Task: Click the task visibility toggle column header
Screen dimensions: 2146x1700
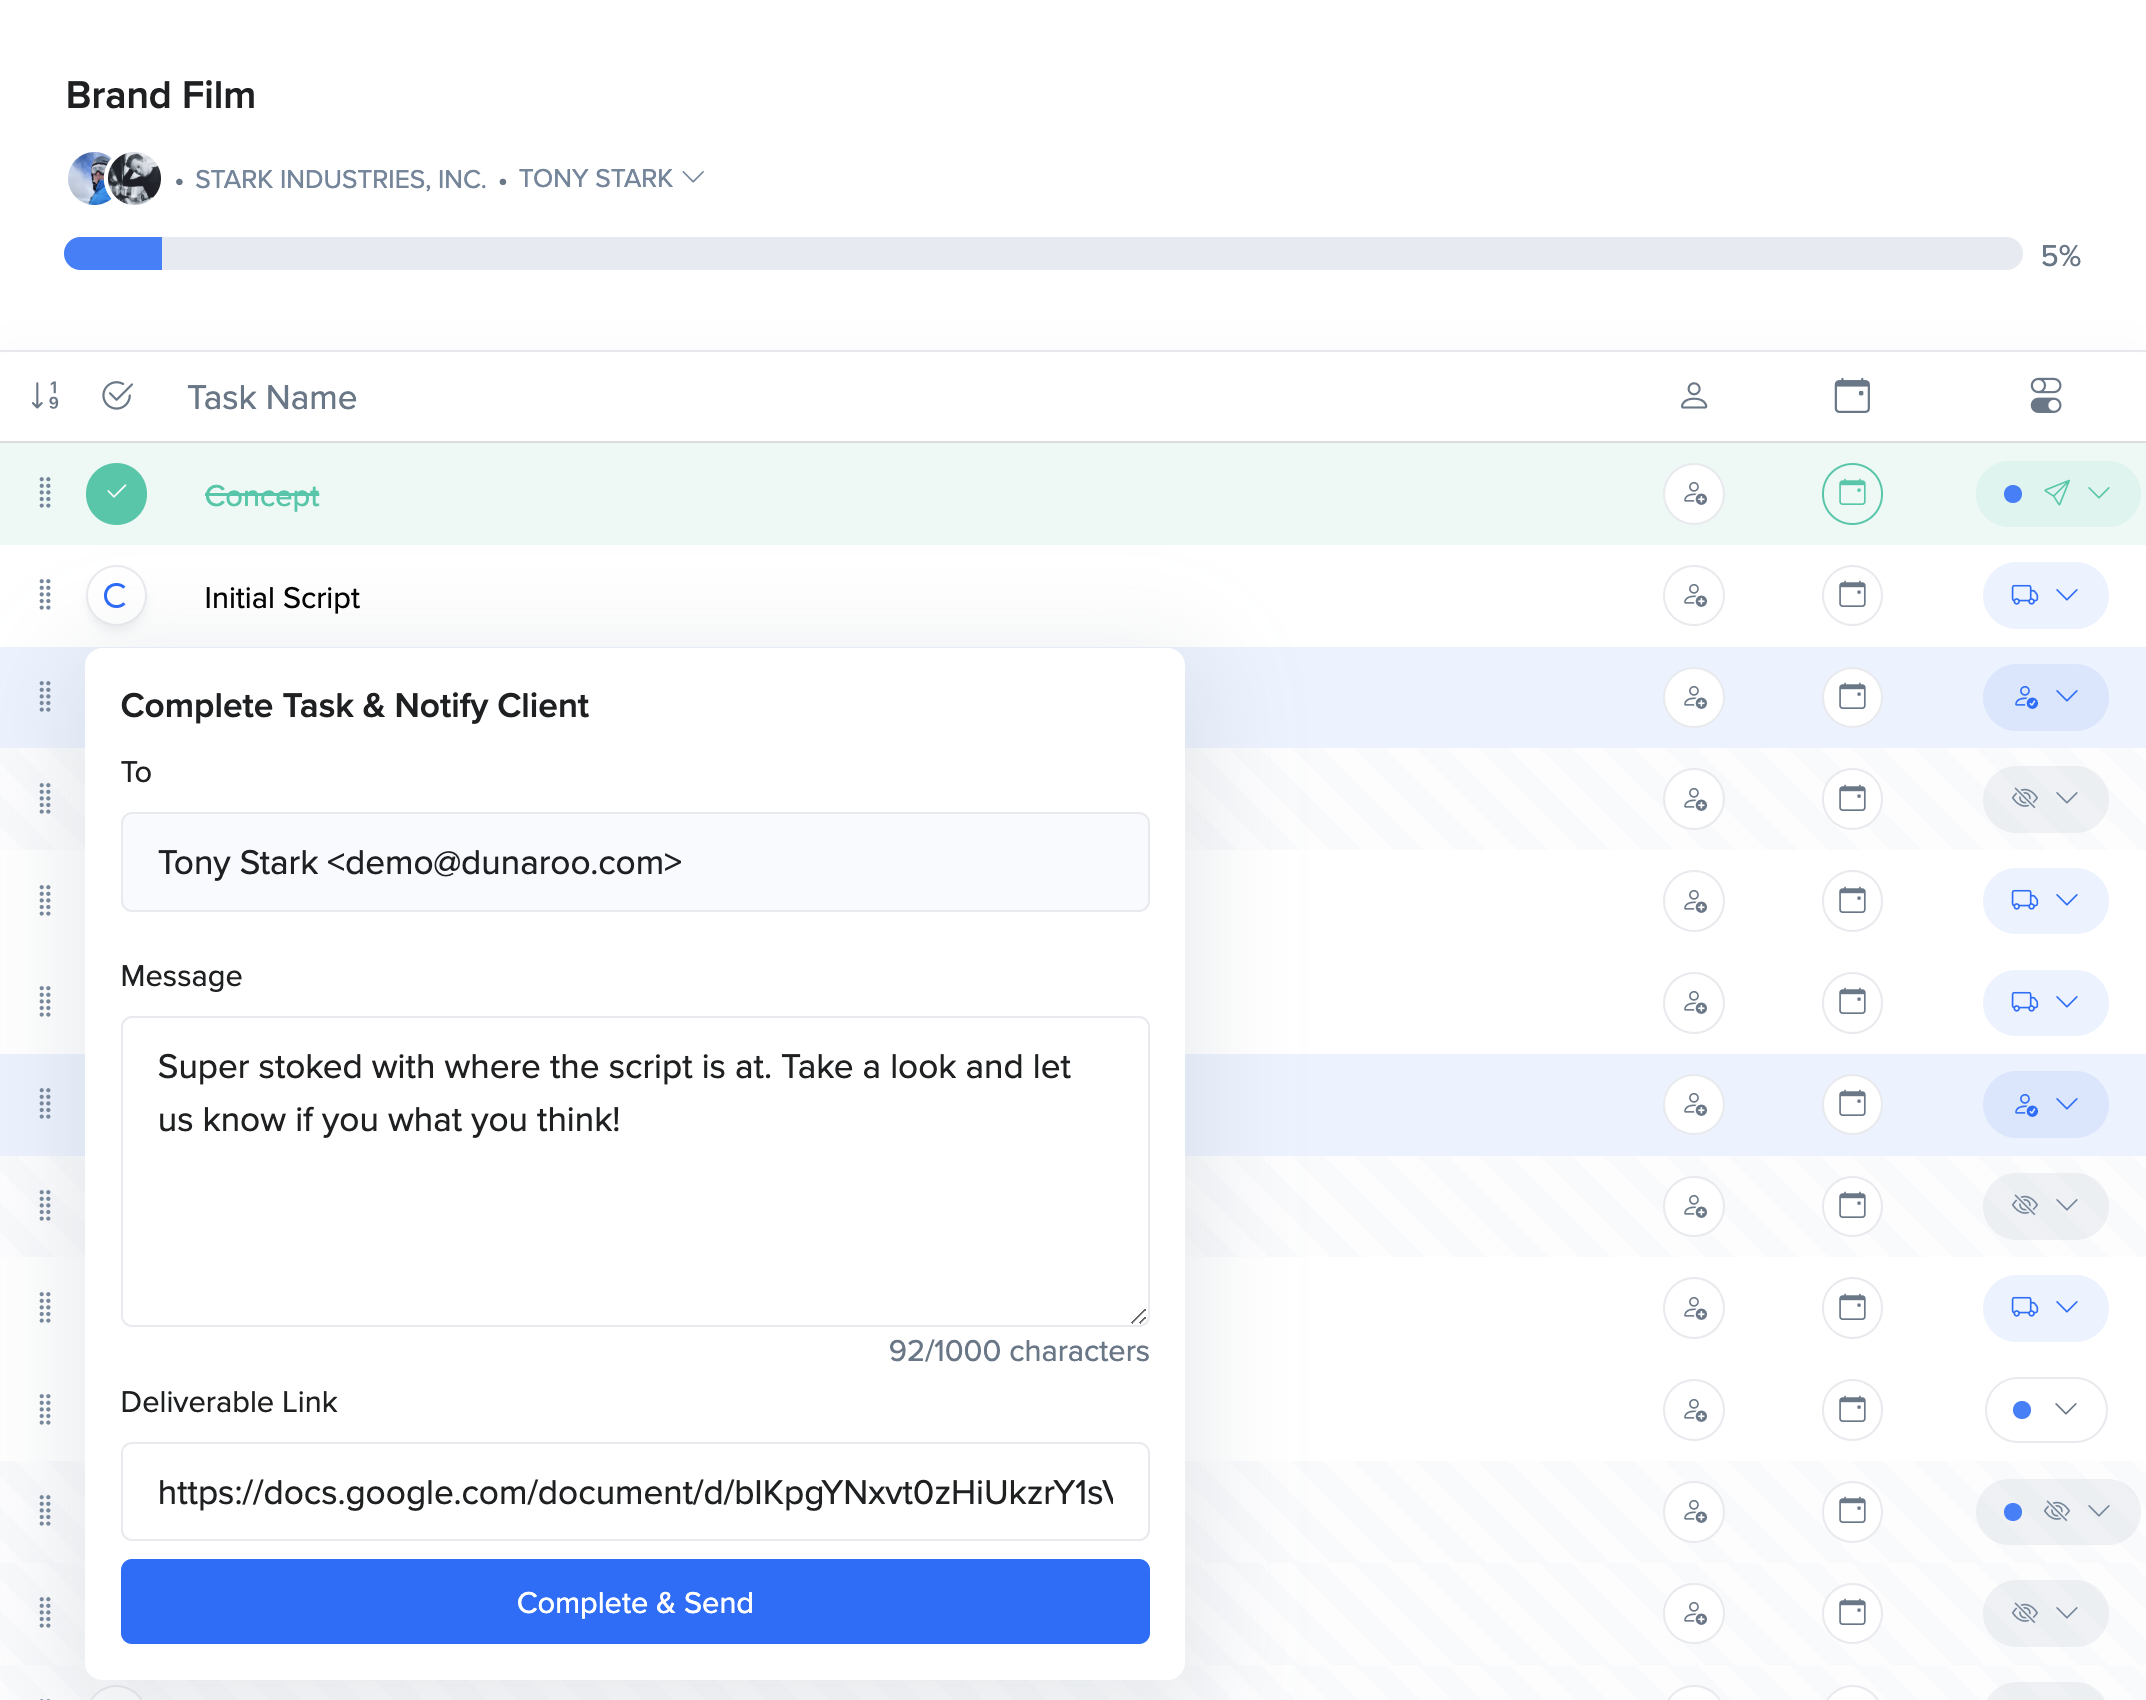Action: coord(2046,396)
